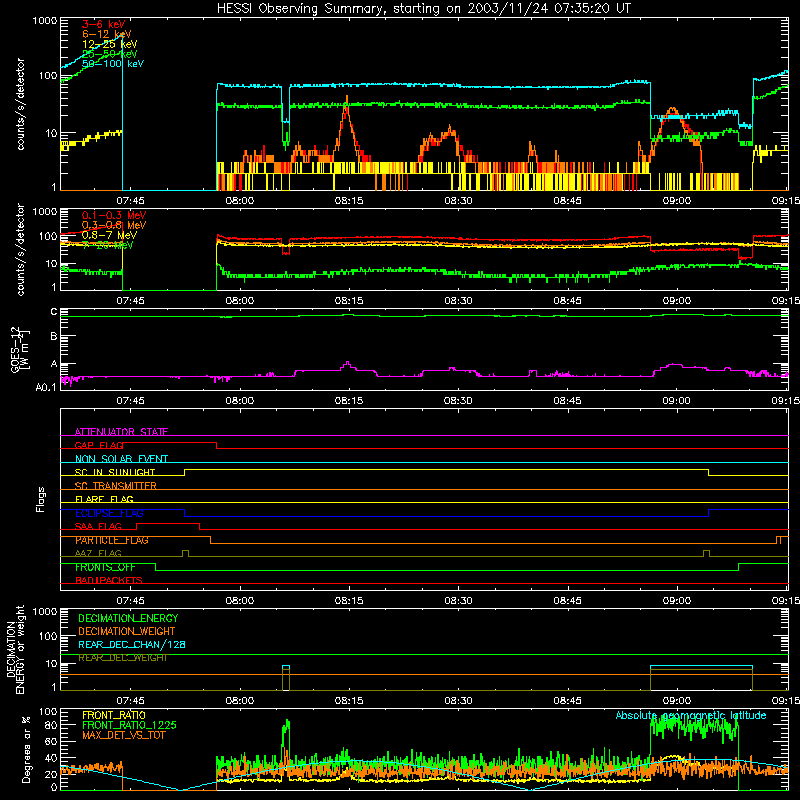Click the "C" flux class tick label

(54, 312)
